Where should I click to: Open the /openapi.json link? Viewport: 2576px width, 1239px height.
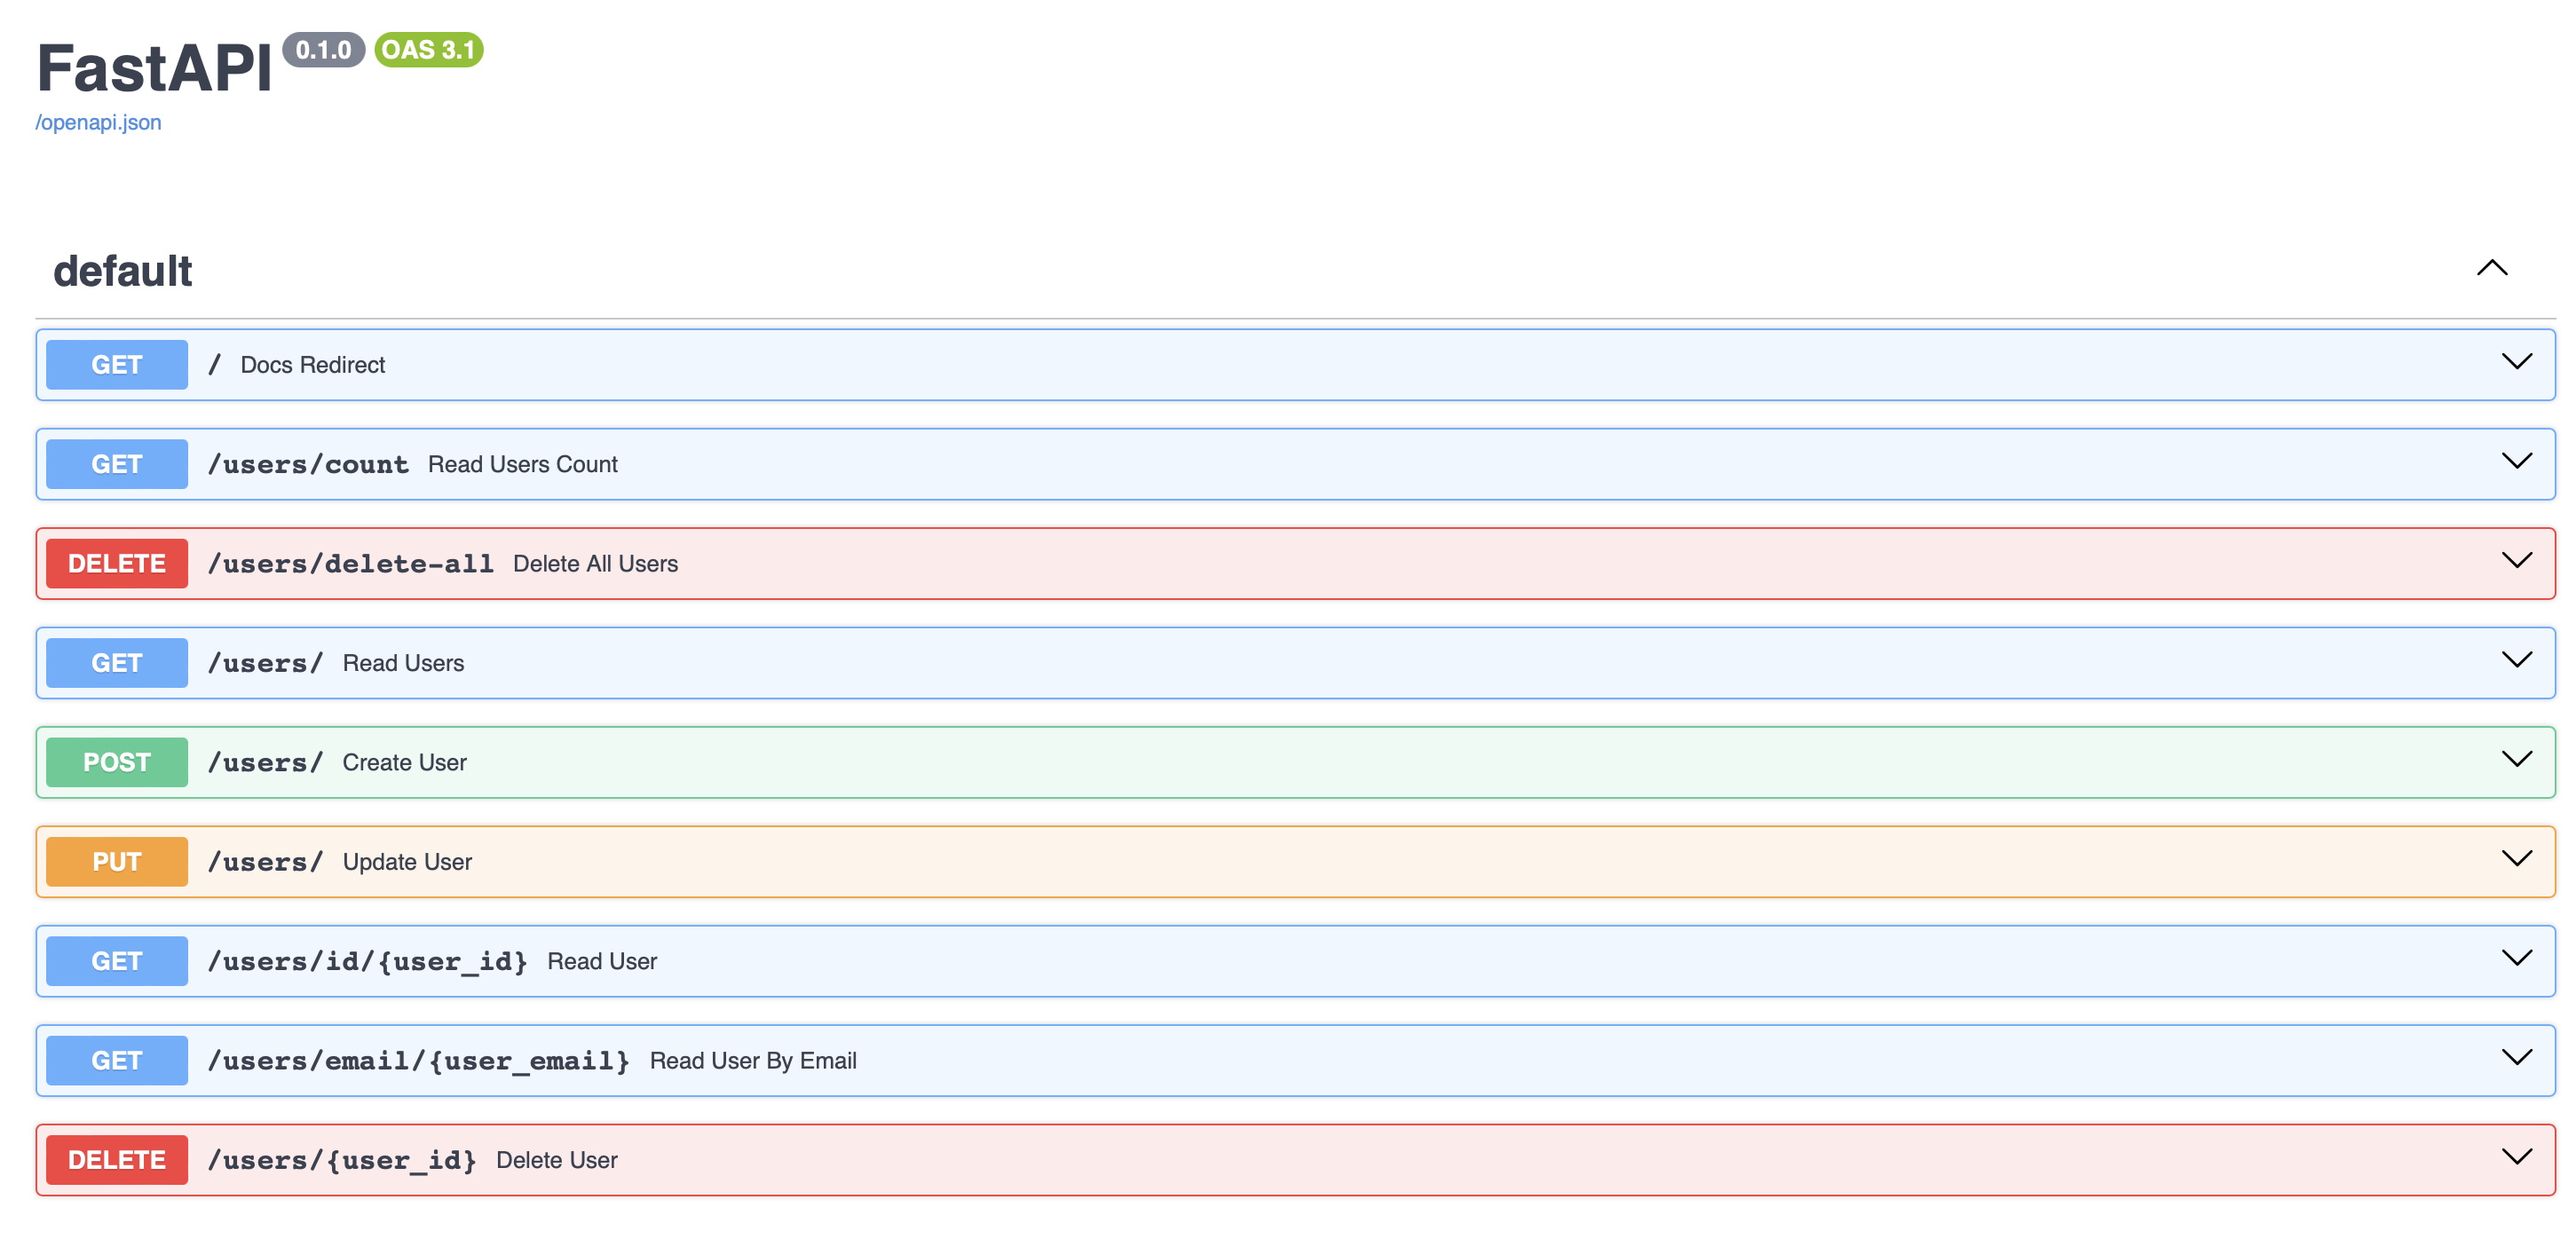pos(98,122)
